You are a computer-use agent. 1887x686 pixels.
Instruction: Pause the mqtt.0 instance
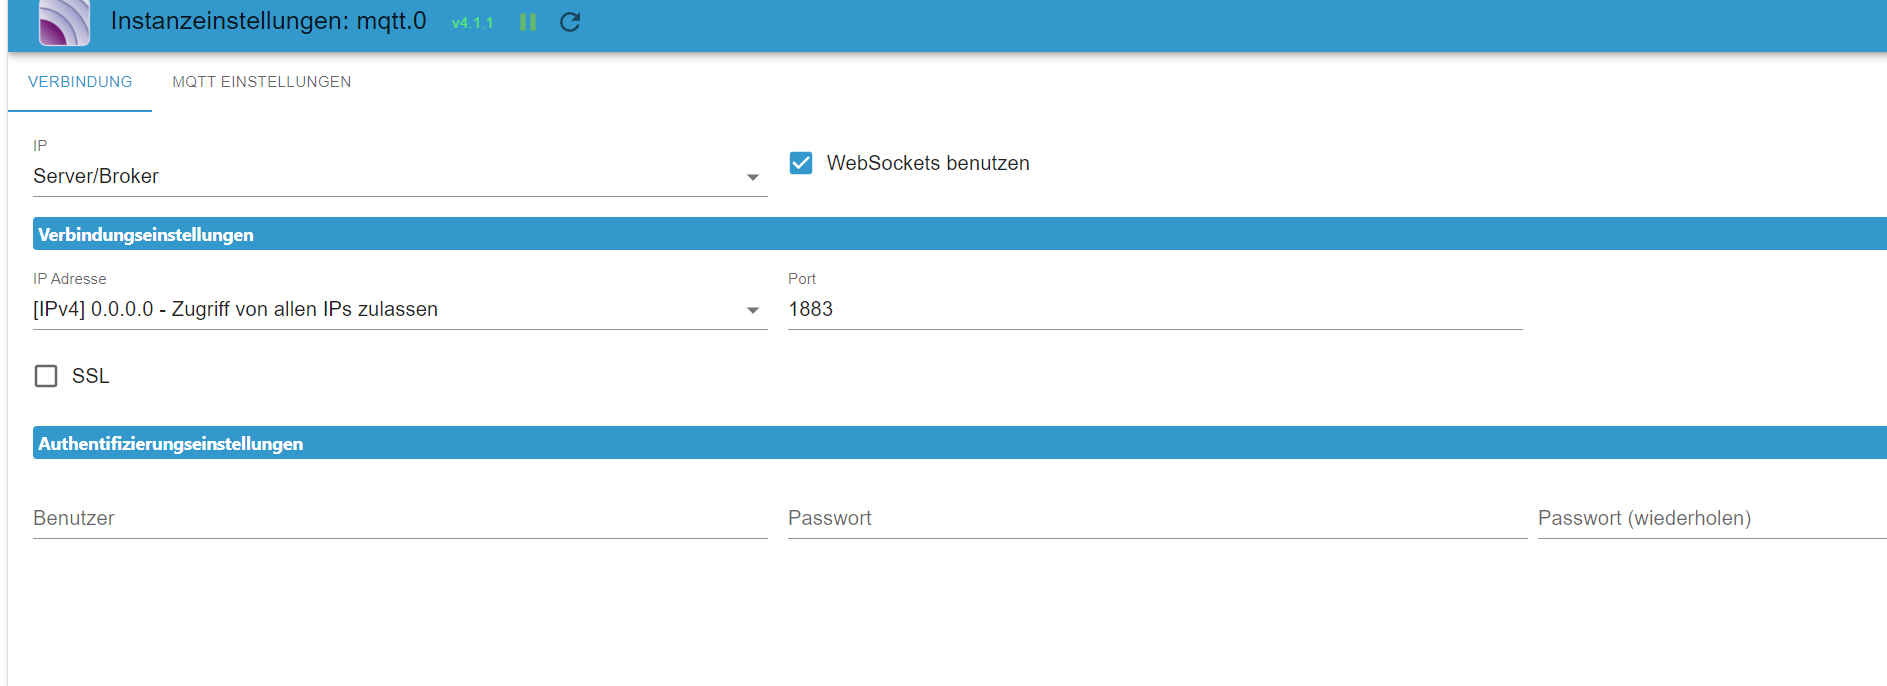(528, 22)
